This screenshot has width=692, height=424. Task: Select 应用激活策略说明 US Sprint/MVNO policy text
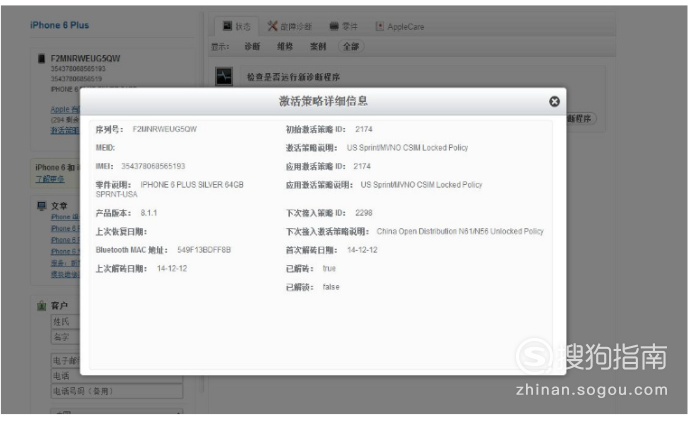point(421,185)
